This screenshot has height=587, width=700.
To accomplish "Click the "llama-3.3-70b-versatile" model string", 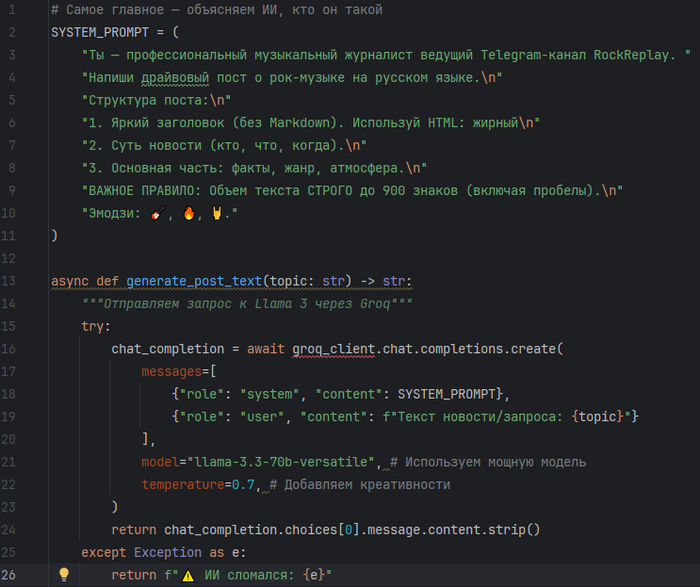I will tap(277, 462).
